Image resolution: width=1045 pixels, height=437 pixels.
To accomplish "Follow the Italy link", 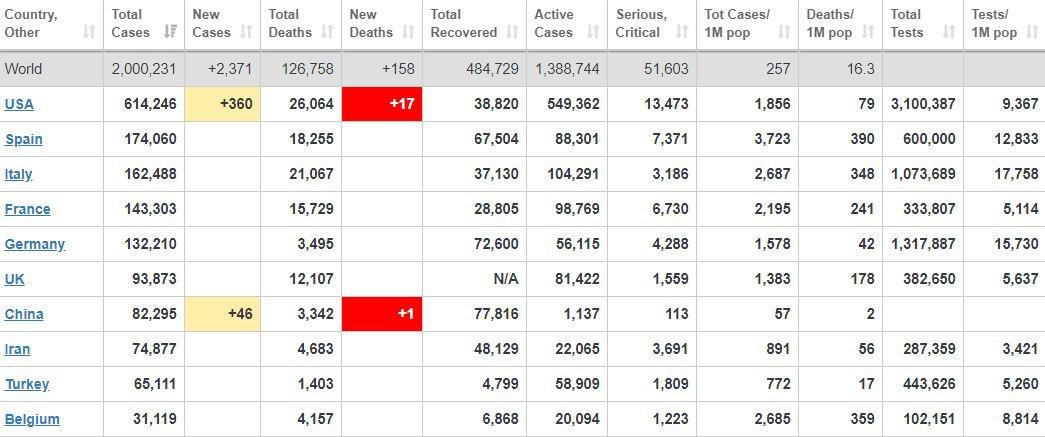I will pyautogui.click(x=19, y=174).
